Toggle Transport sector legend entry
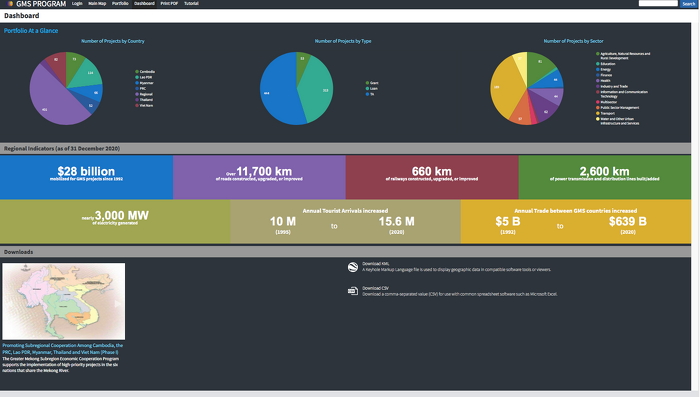Image resolution: width=700 pixels, height=397 pixels. coord(605,113)
